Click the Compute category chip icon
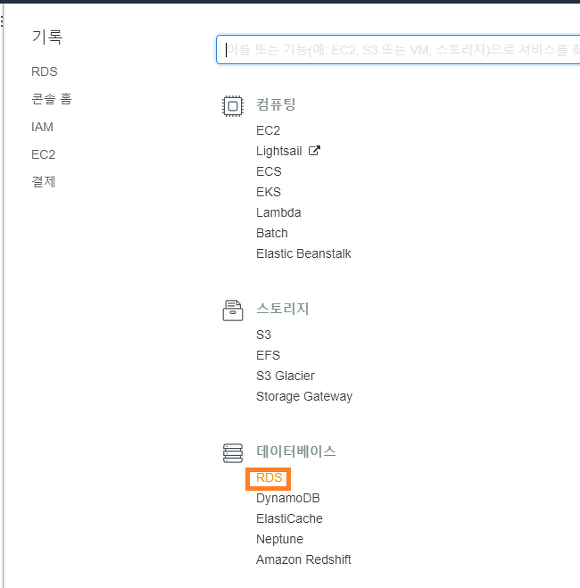The width and height of the screenshot is (580, 588). point(232,106)
